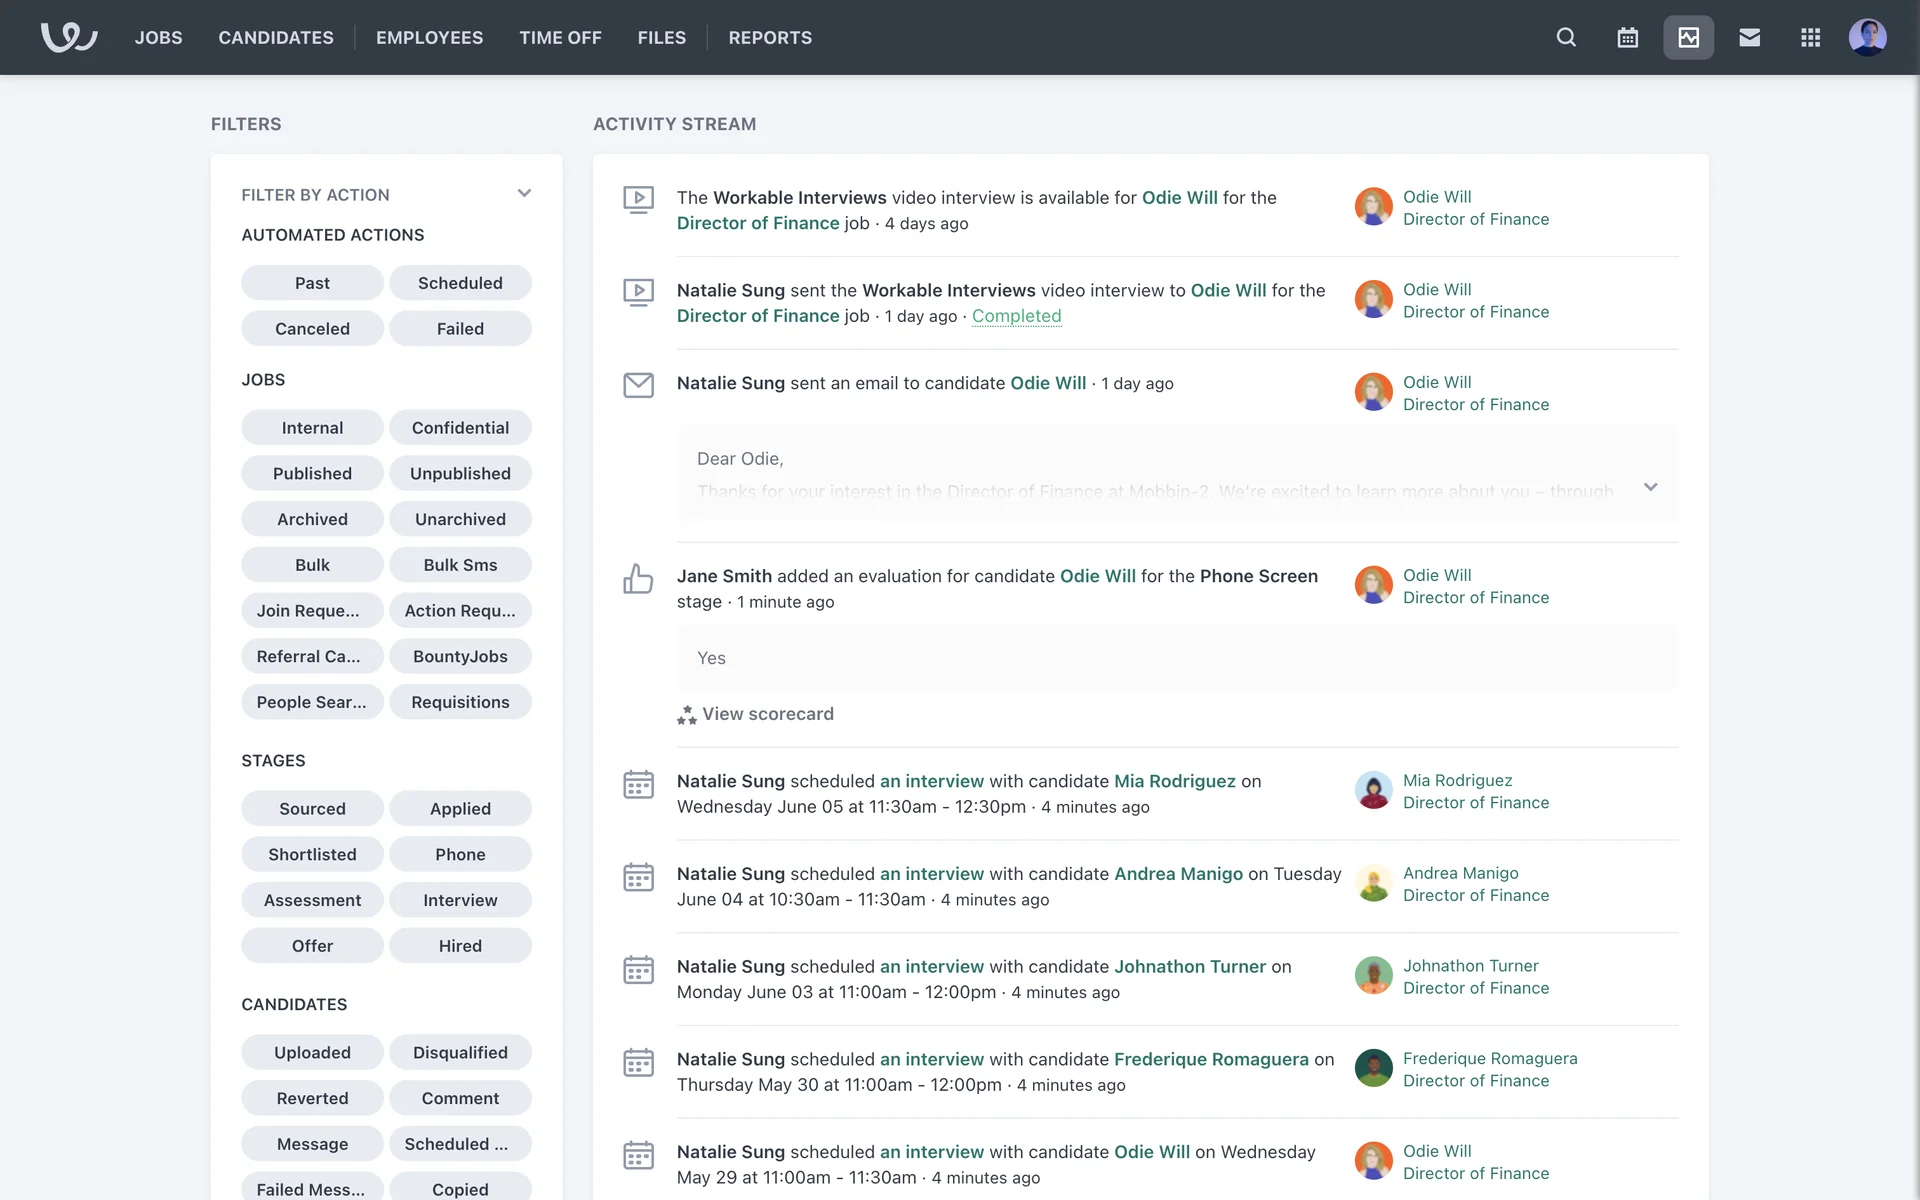Viewport: 1920px width, 1200px height.
Task: Collapse the Filter by Action section
Action: (524, 194)
